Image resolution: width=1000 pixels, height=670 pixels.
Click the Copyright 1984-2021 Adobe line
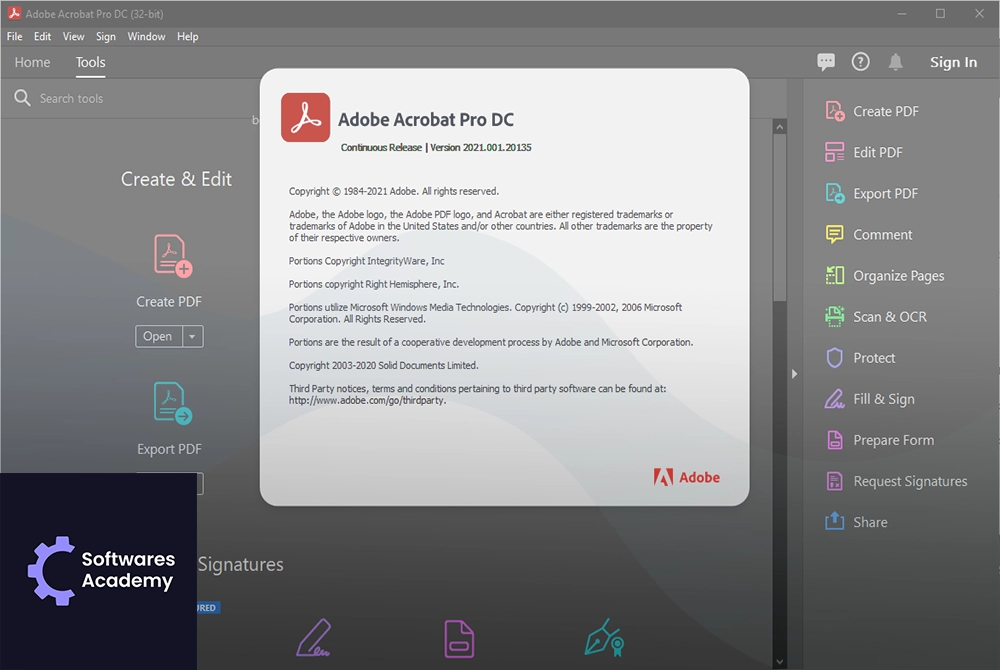click(393, 191)
